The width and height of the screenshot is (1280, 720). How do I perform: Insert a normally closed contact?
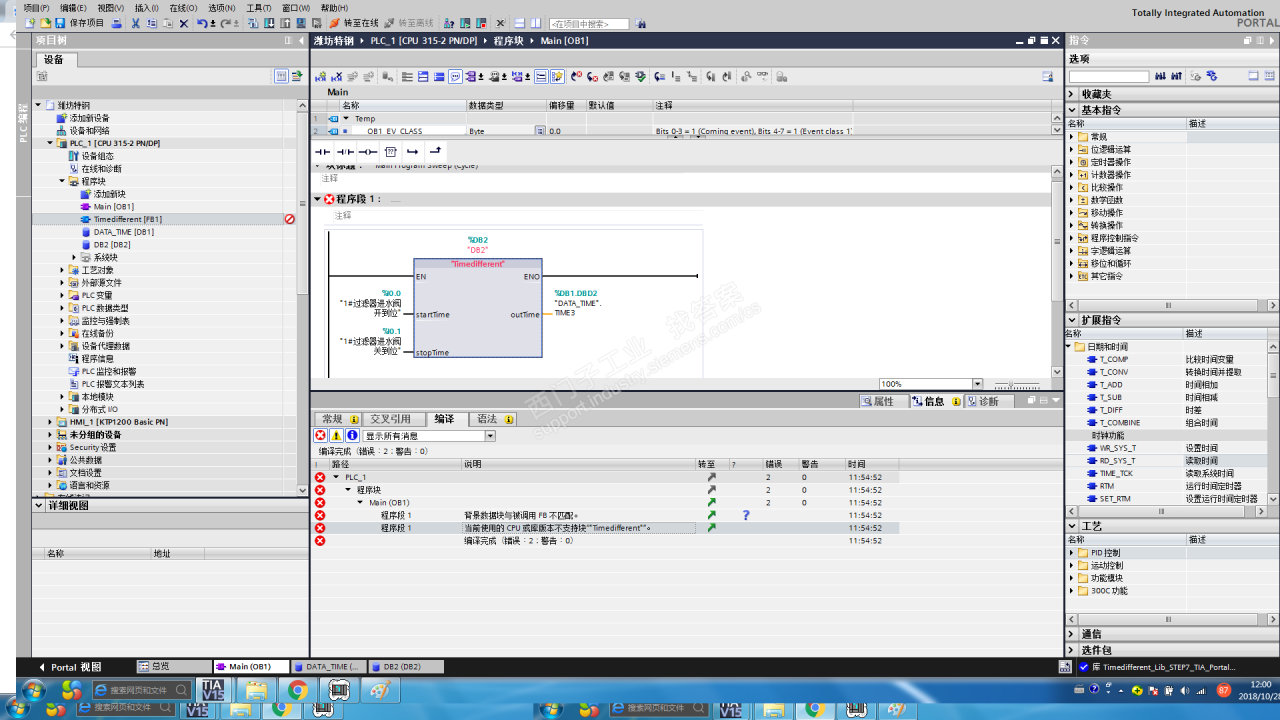[345, 152]
